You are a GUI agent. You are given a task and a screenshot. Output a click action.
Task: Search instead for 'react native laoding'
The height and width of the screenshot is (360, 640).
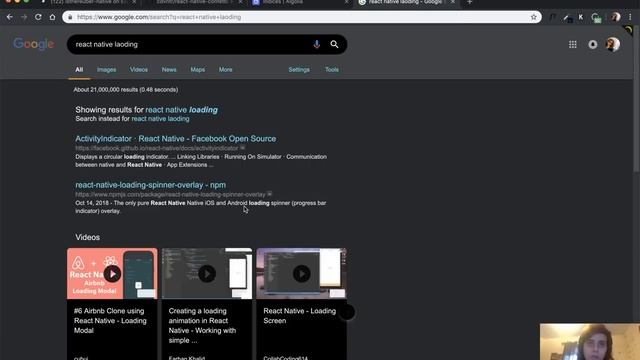(160, 119)
